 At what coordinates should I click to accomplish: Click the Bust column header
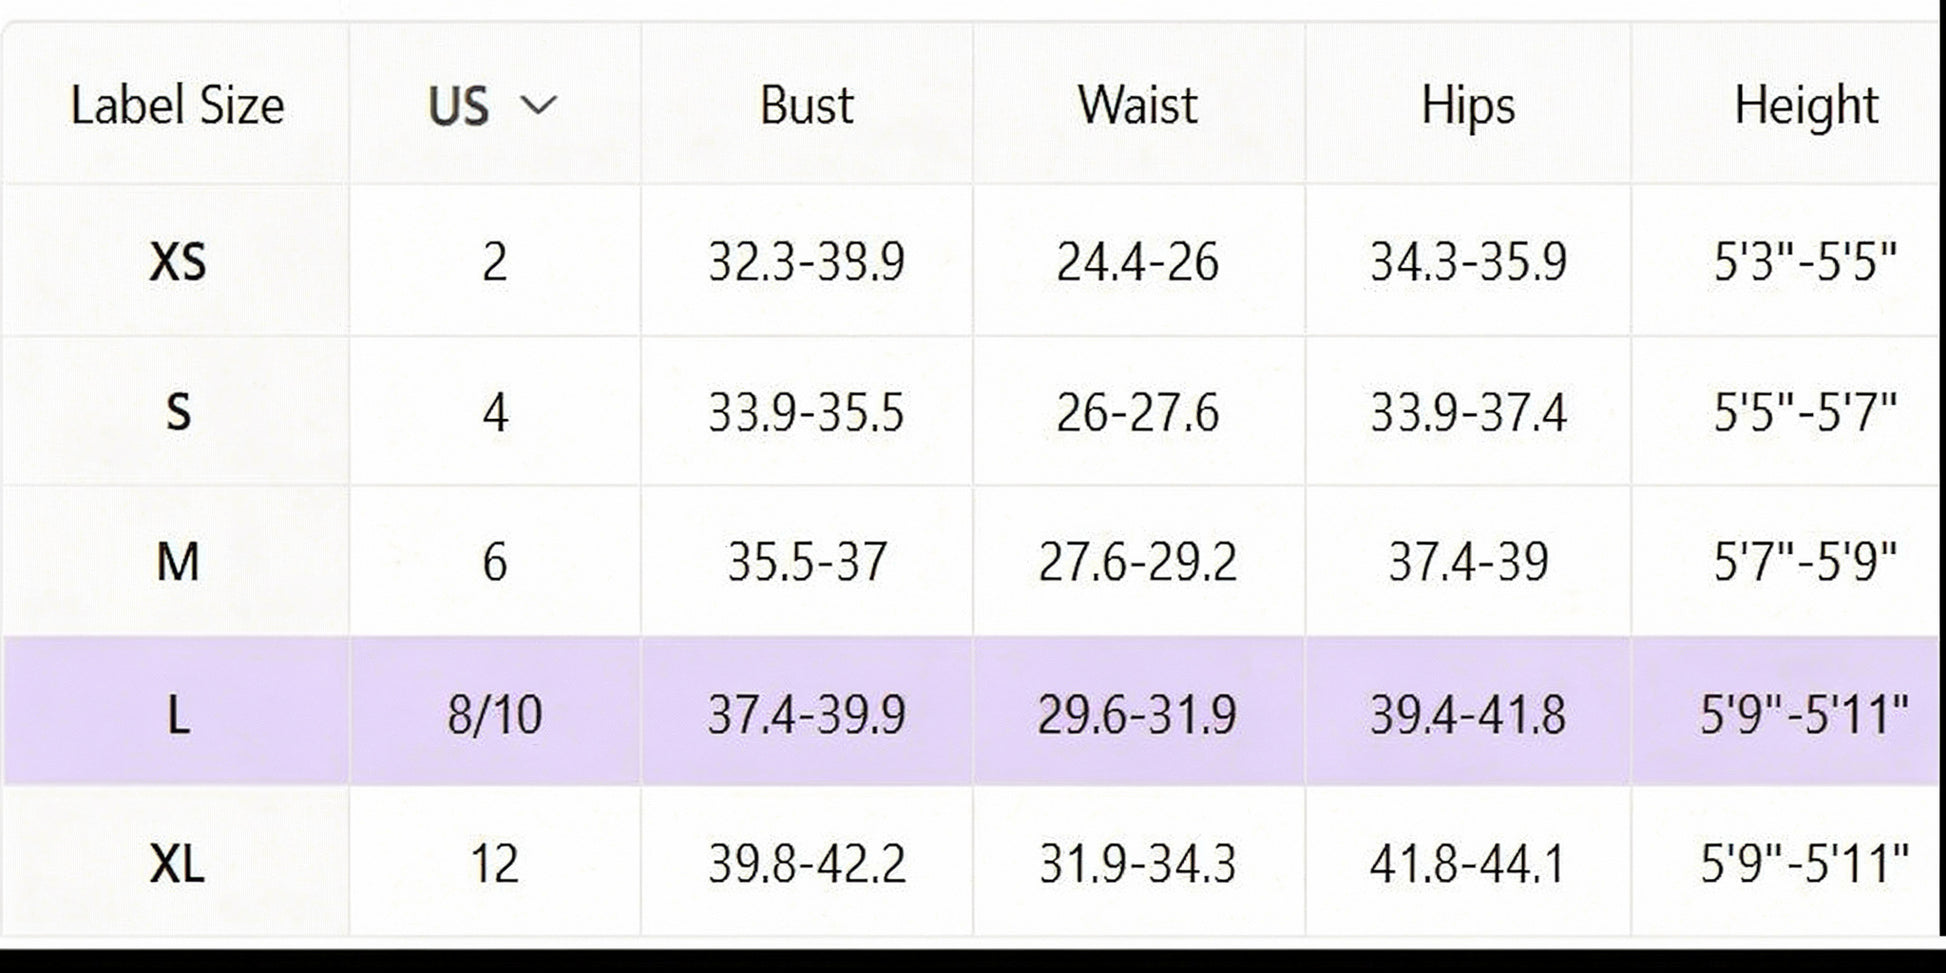806,105
